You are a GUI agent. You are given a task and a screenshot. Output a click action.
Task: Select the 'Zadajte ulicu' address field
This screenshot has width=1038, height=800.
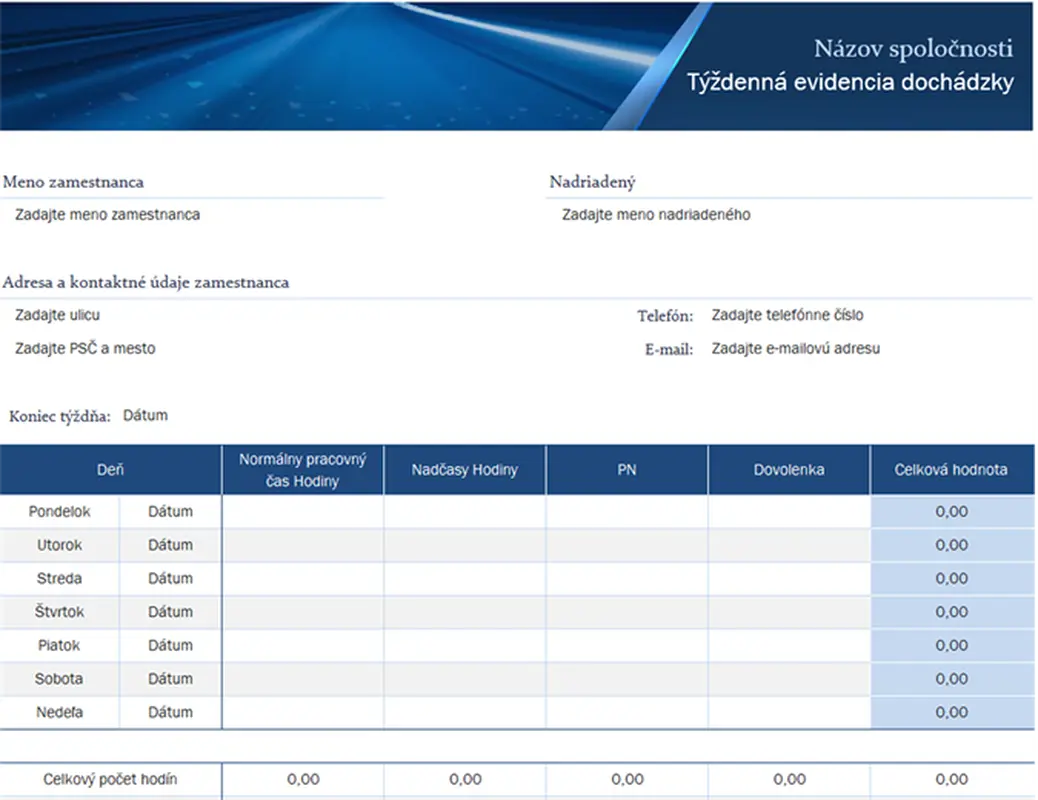(58, 315)
